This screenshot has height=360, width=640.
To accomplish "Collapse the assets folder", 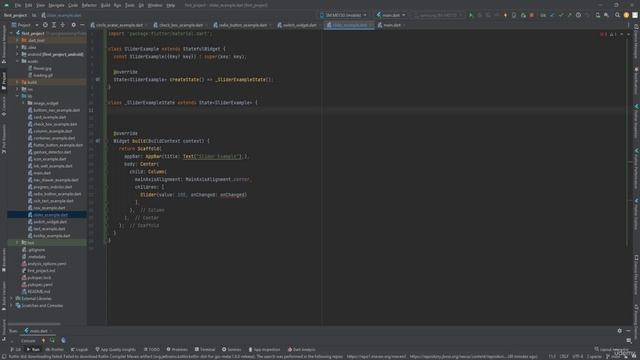I will coord(17,61).
